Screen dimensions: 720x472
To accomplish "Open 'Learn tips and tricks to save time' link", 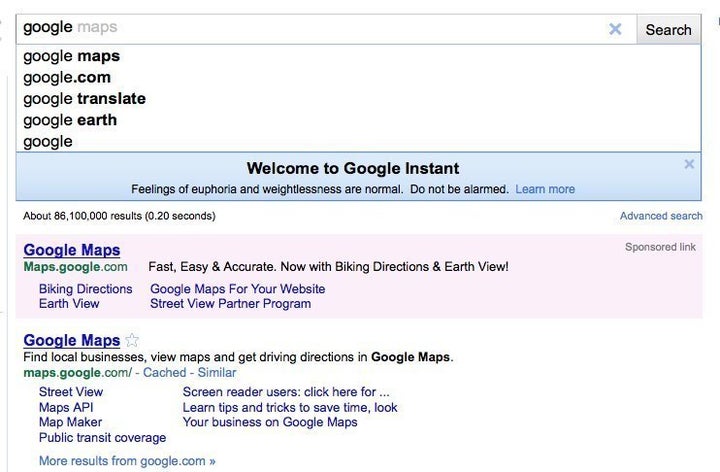I will point(290,407).
